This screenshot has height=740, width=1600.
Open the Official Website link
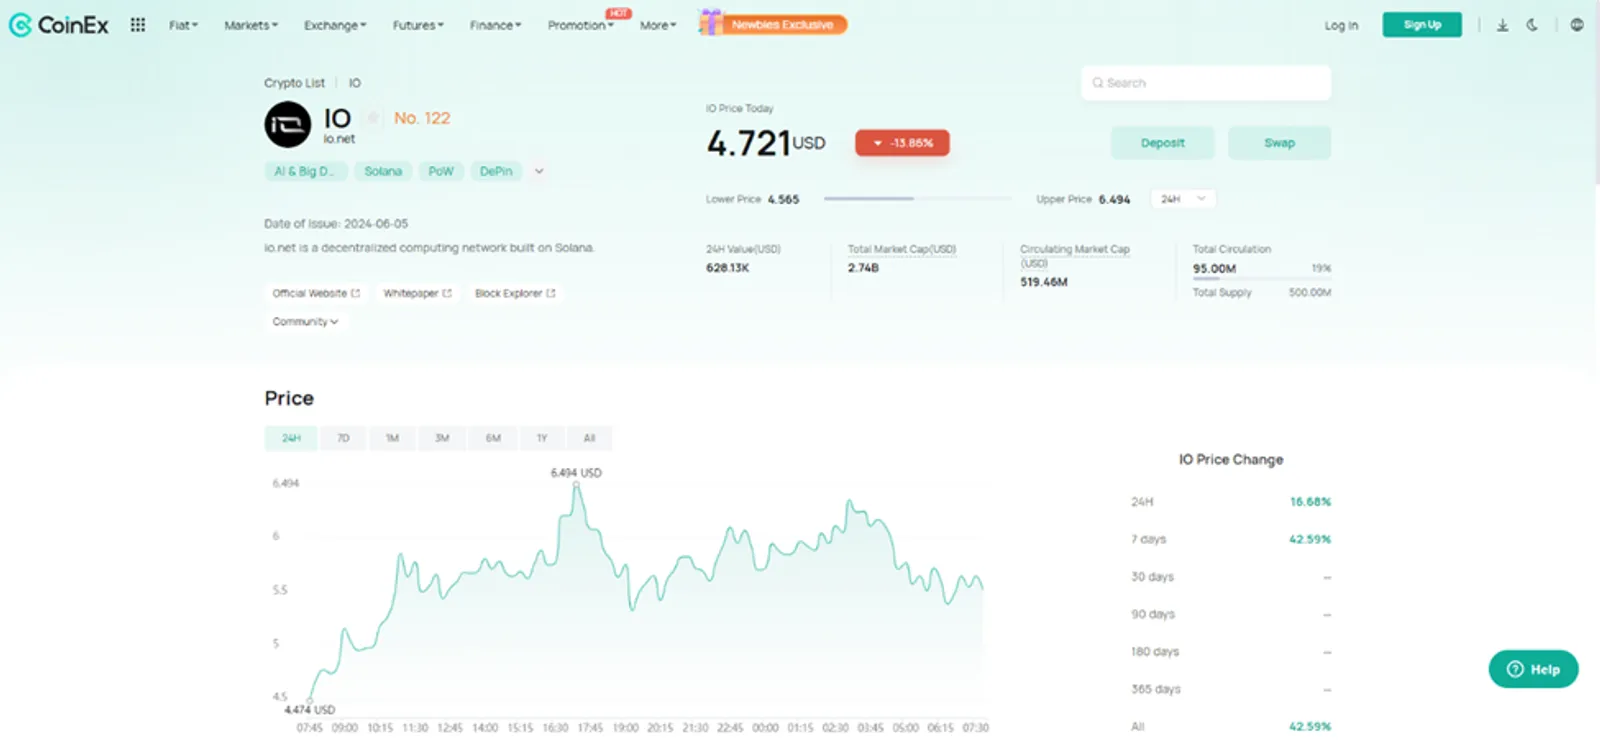316,293
